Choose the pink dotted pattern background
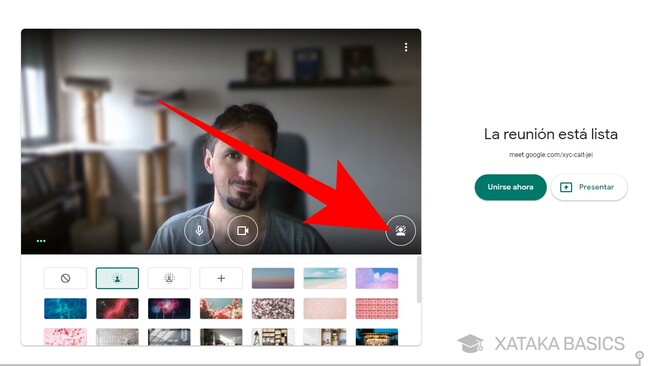This screenshot has width=650, height=366. pyautogui.click(x=377, y=308)
